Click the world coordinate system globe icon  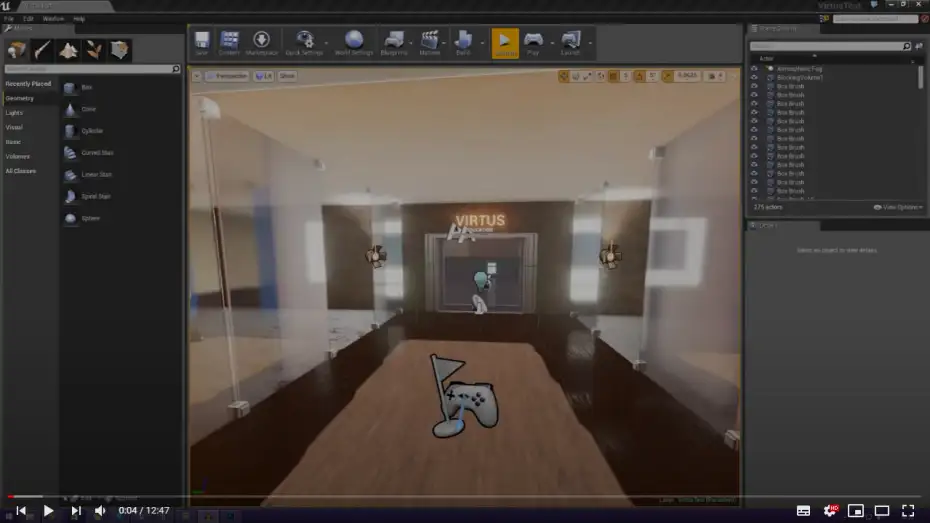[600, 76]
